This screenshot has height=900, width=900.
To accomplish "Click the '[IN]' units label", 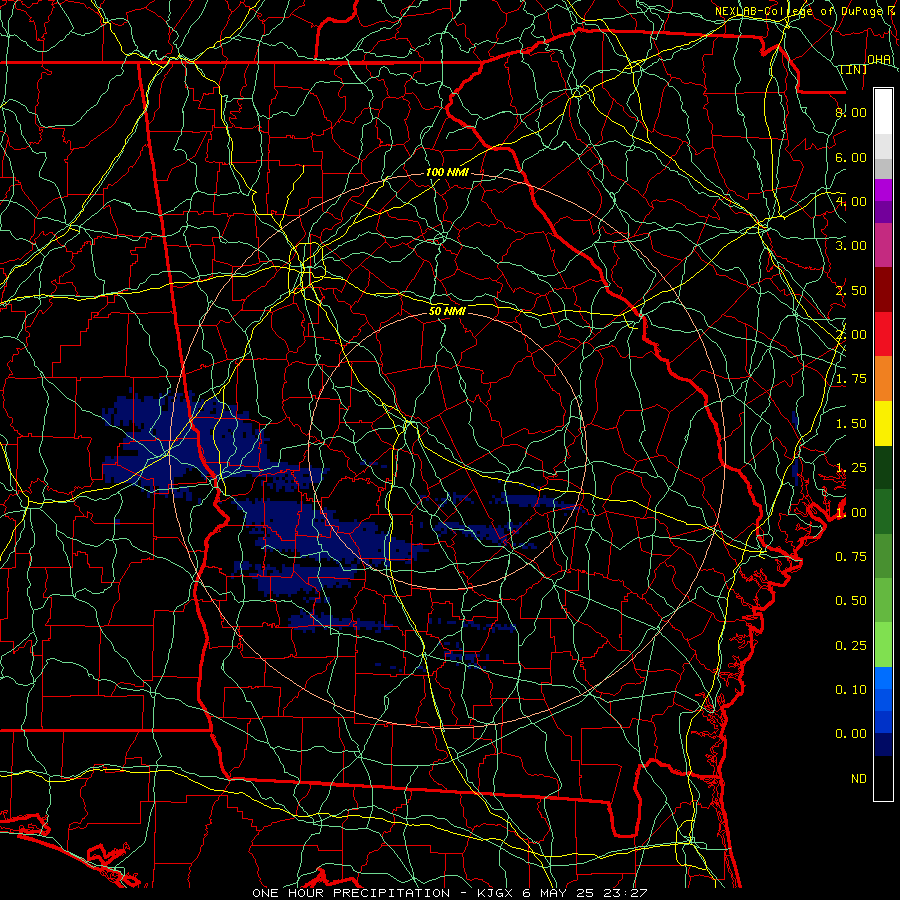I will [854, 69].
